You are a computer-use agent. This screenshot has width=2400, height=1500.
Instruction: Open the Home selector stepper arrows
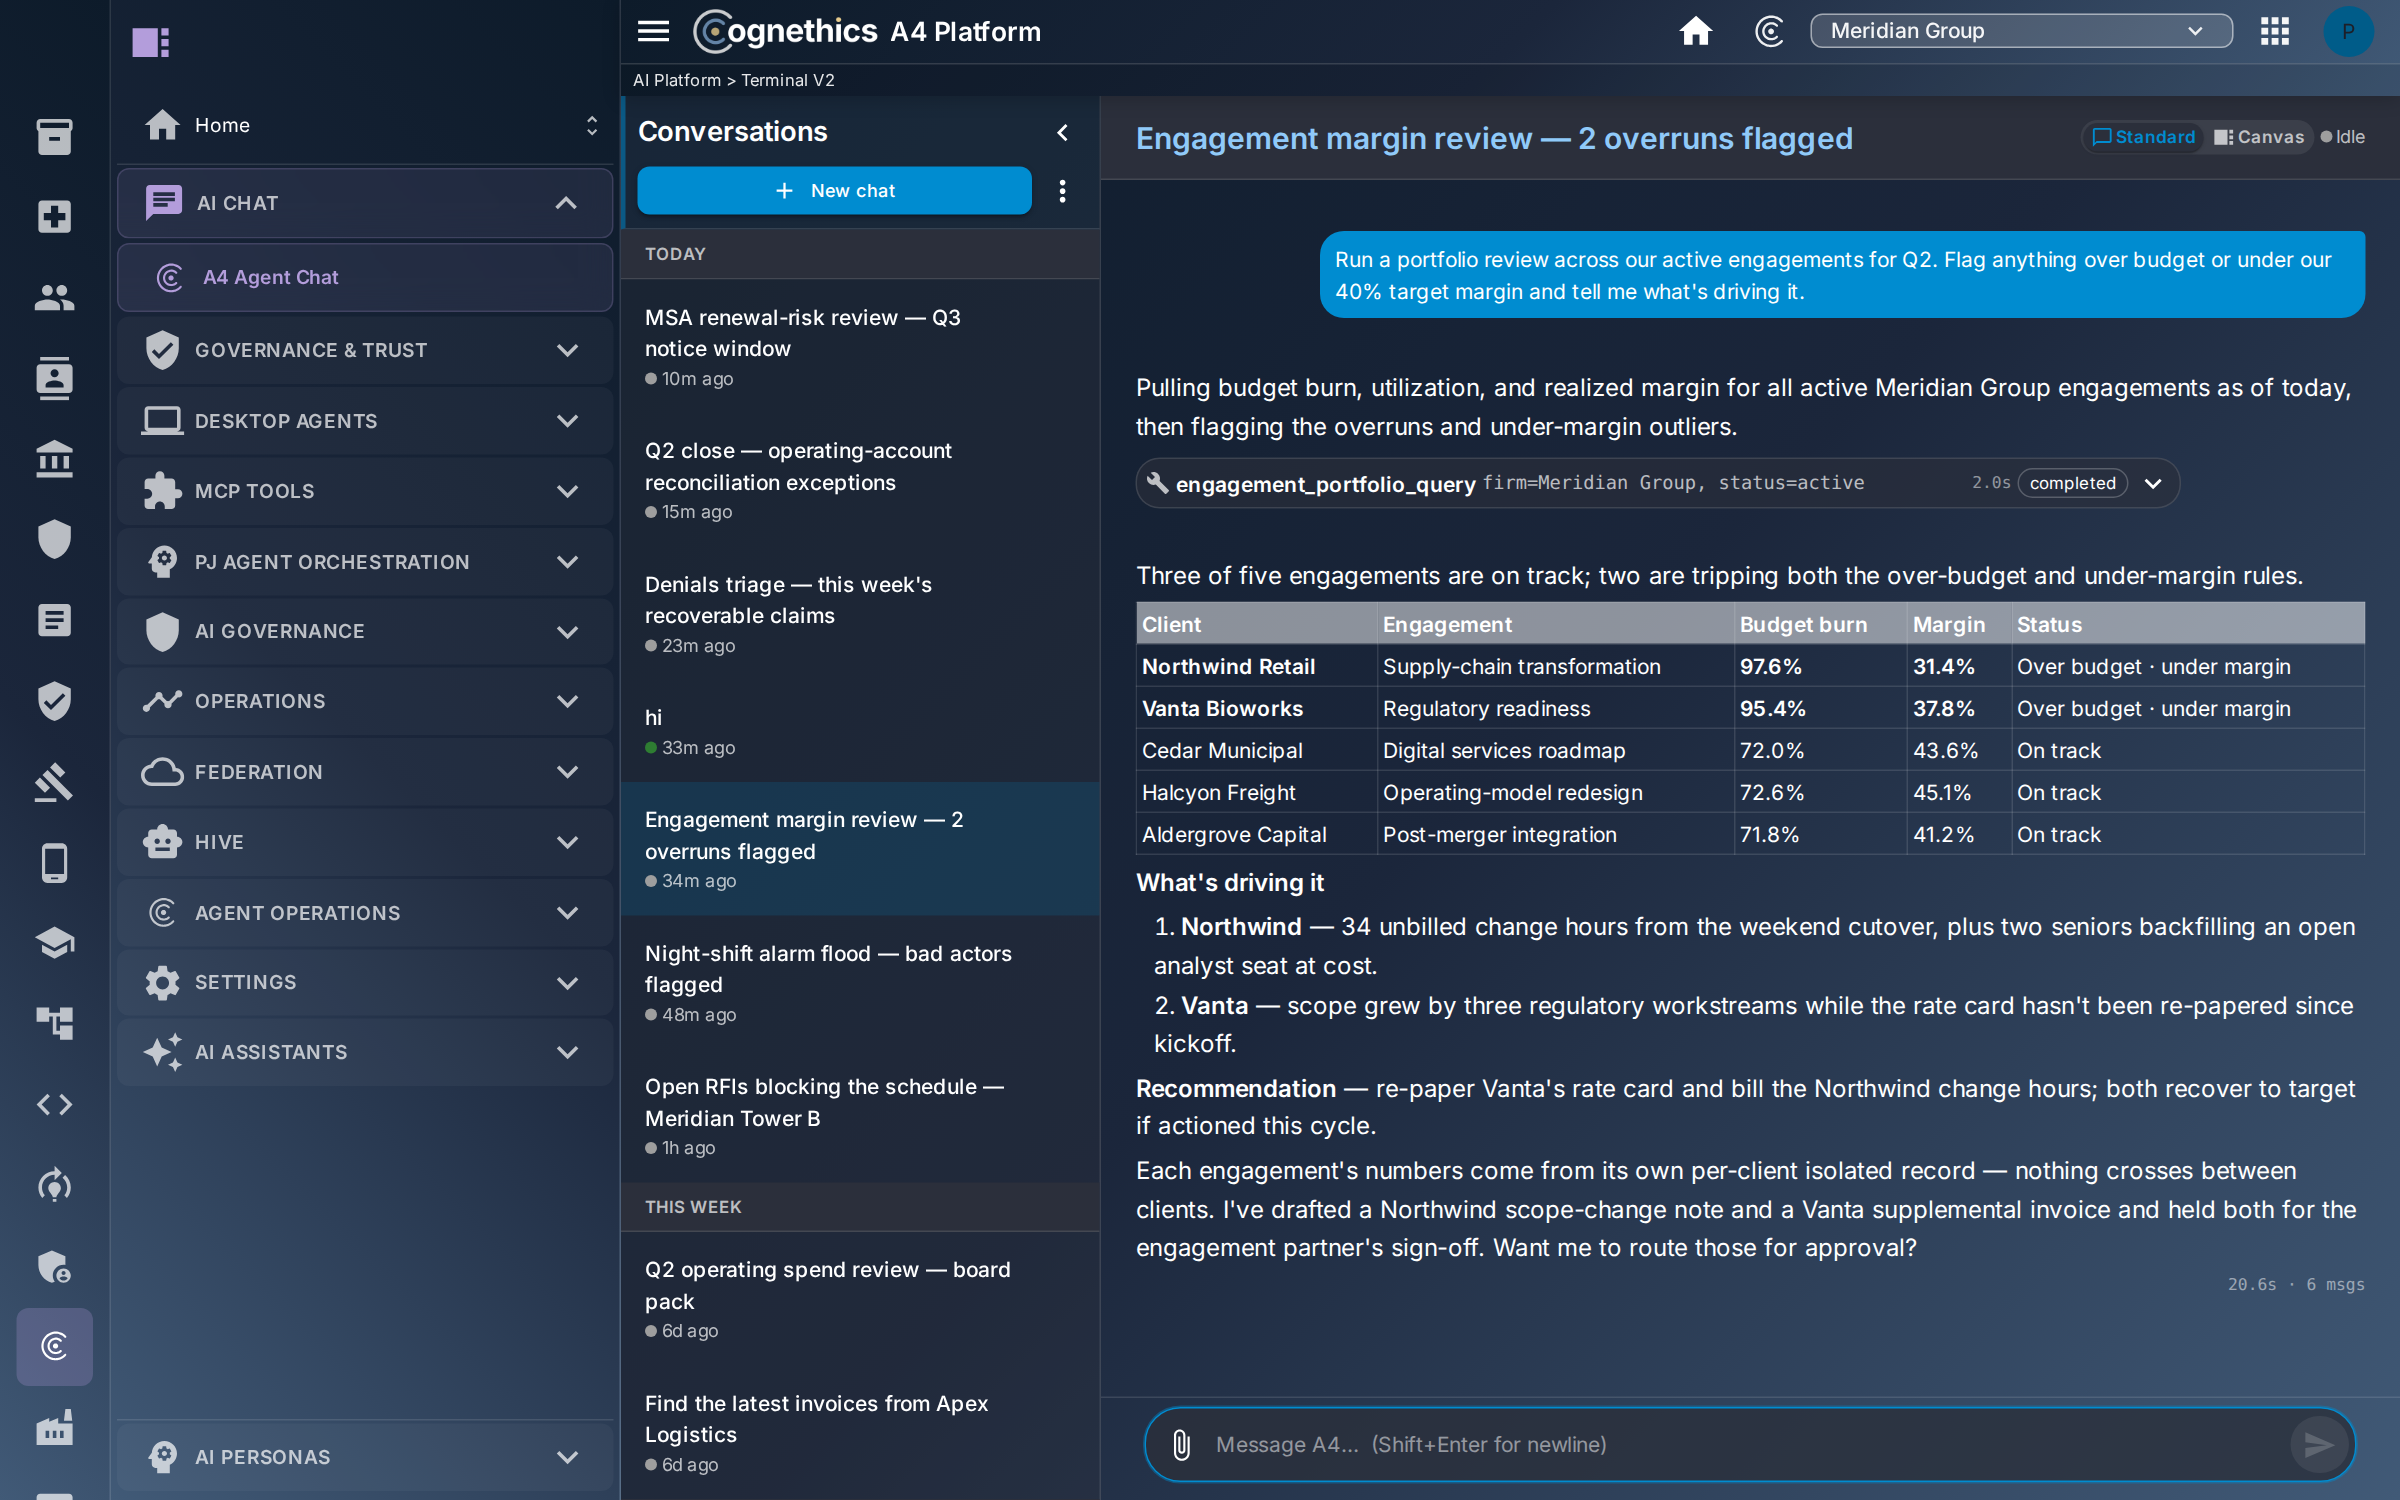591,125
